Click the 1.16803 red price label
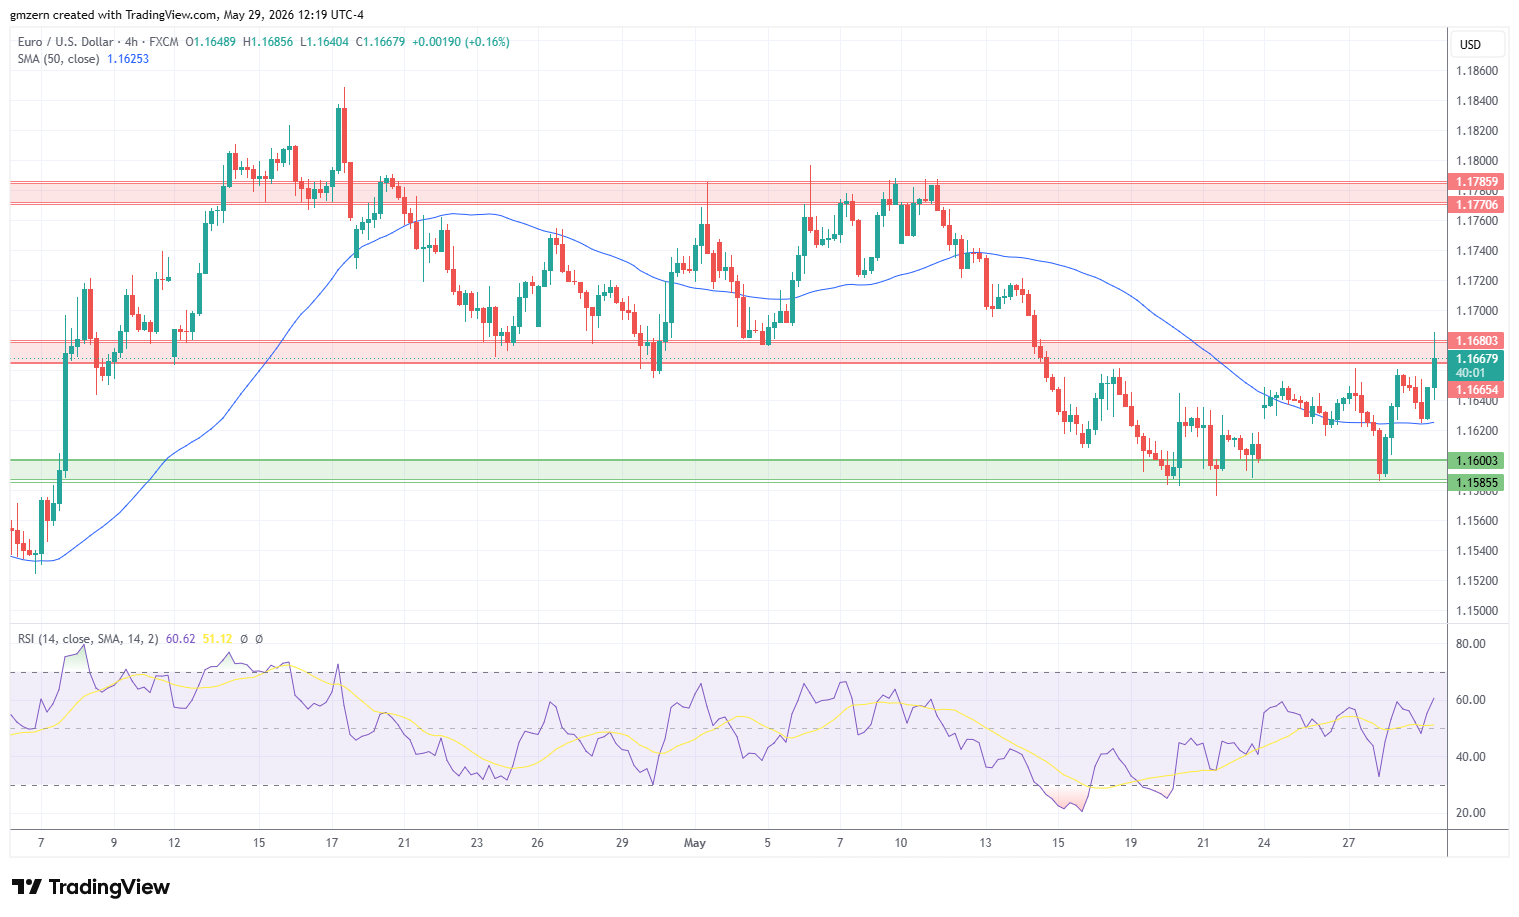The image size is (1519, 917). [1476, 341]
